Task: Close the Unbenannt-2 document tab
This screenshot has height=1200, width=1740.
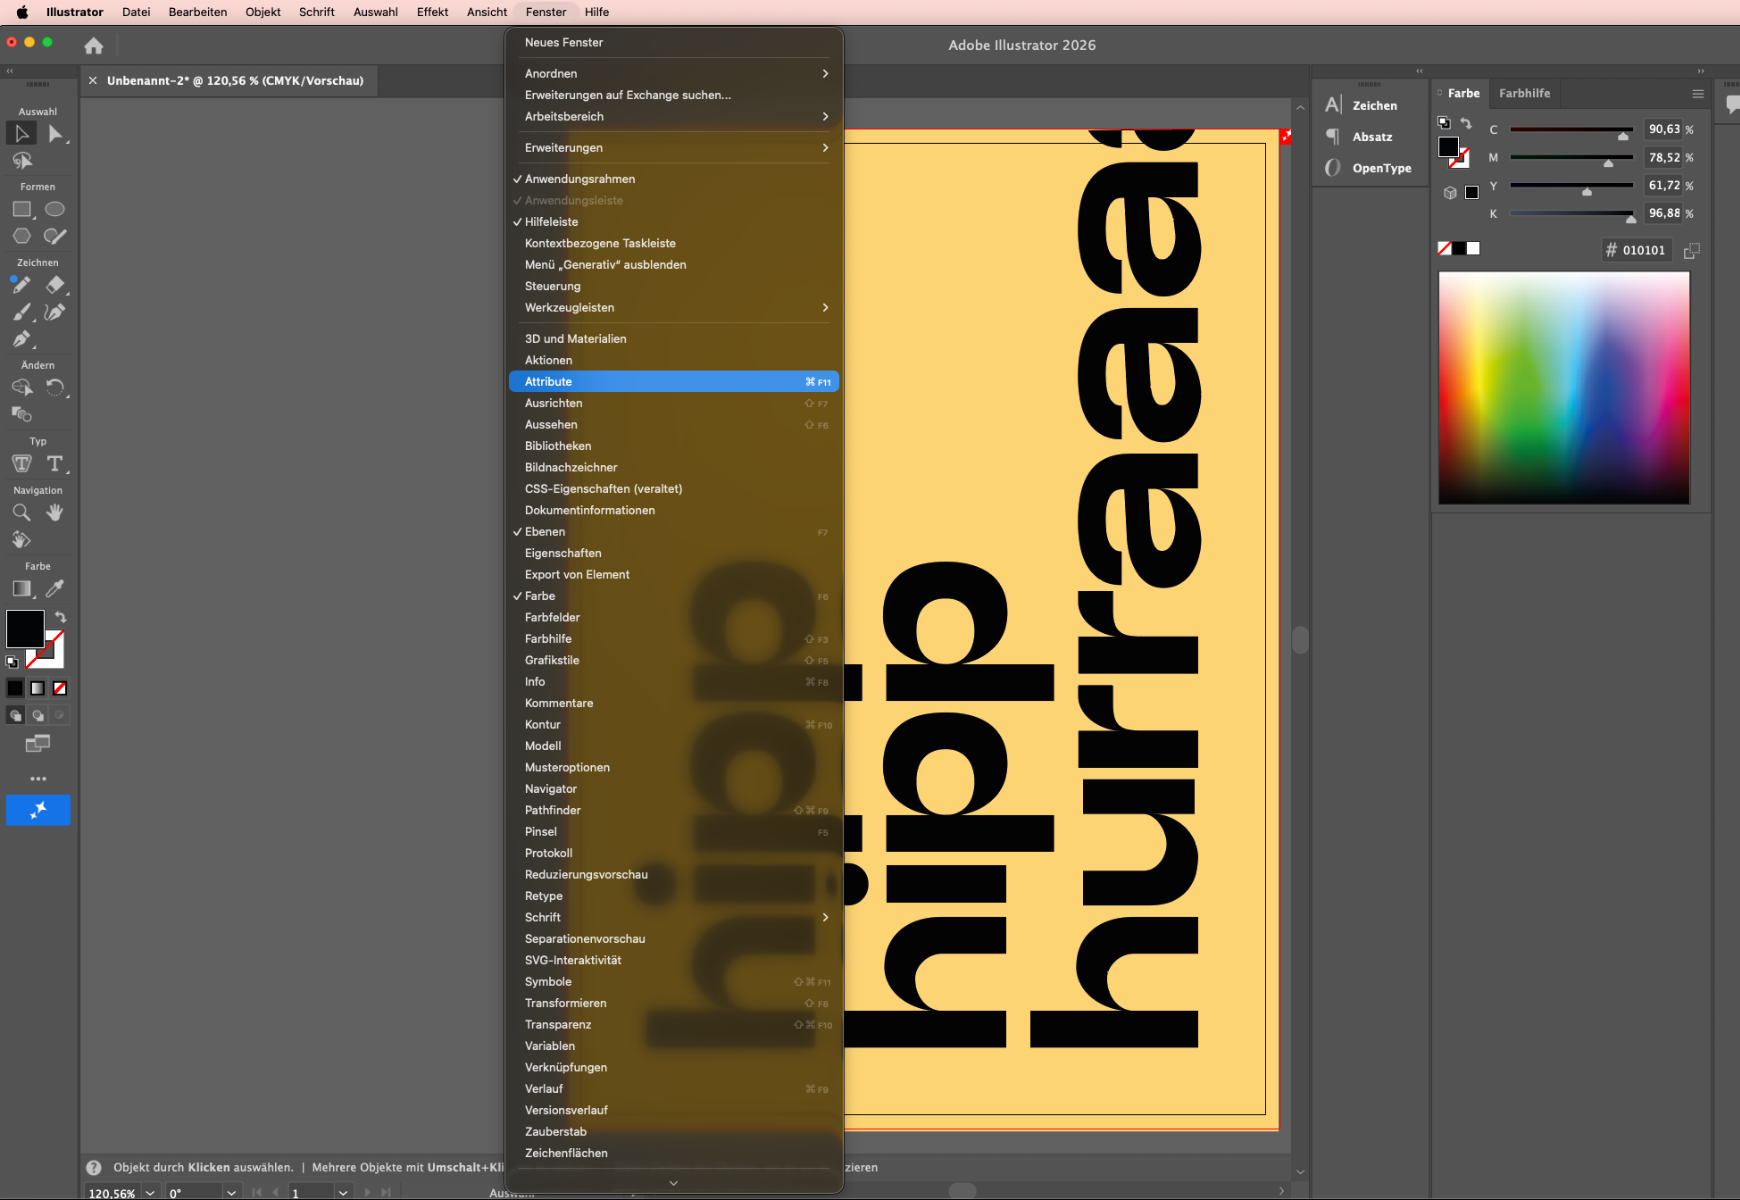Action: [x=93, y=81]
